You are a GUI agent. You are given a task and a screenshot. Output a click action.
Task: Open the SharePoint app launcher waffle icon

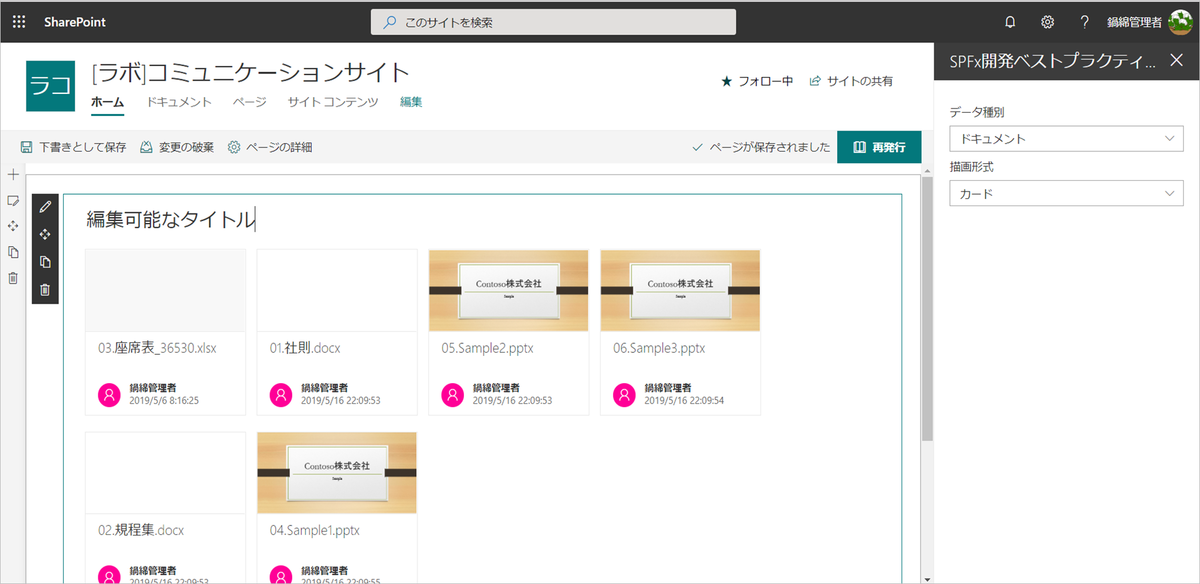click(18, 21)
